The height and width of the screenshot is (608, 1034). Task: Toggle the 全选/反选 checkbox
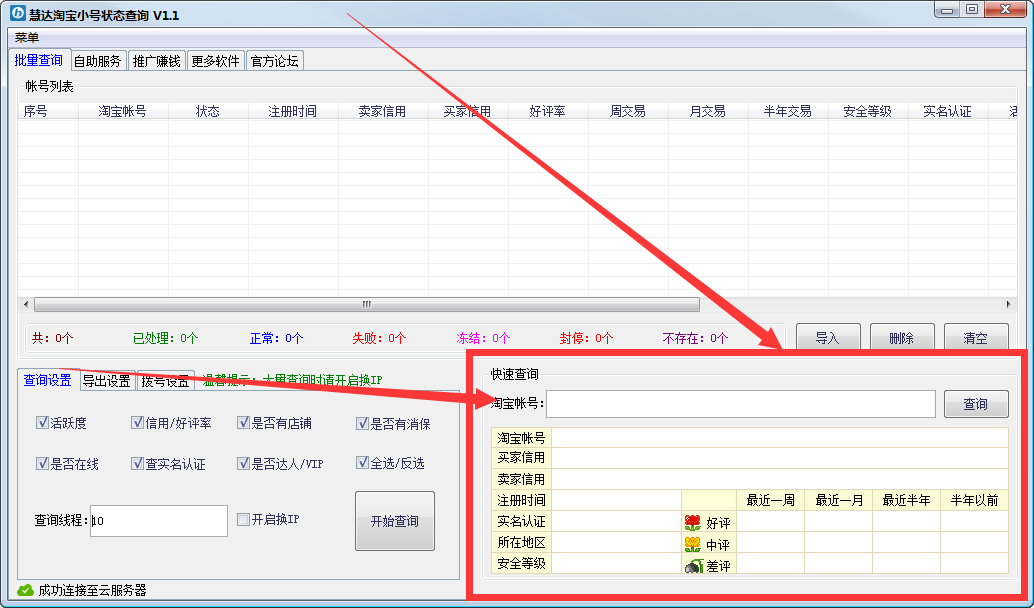tap(363, 463)
